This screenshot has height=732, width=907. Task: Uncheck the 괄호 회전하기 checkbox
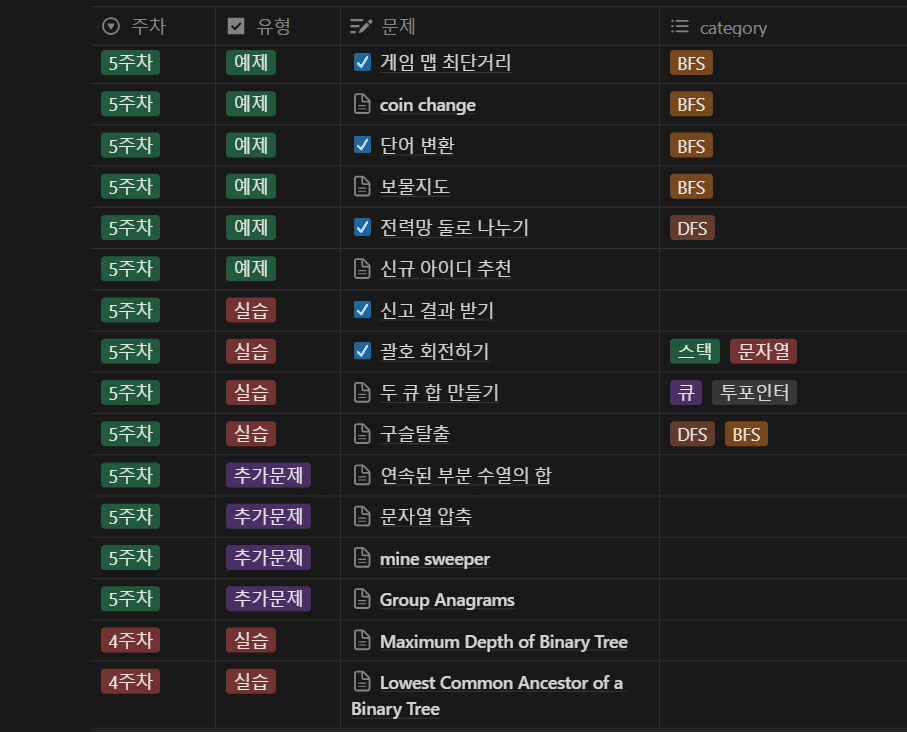[x=362, y=351]
